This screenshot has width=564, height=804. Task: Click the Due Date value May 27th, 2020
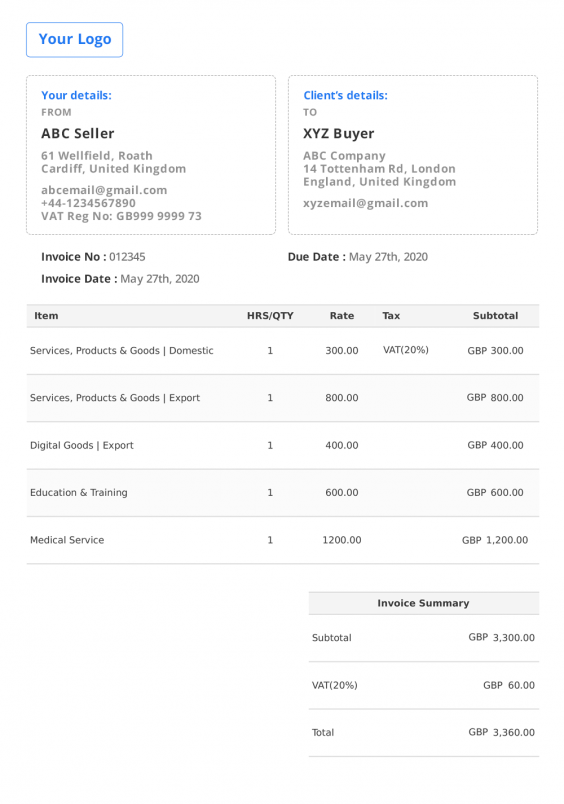[x=388, y=257]
